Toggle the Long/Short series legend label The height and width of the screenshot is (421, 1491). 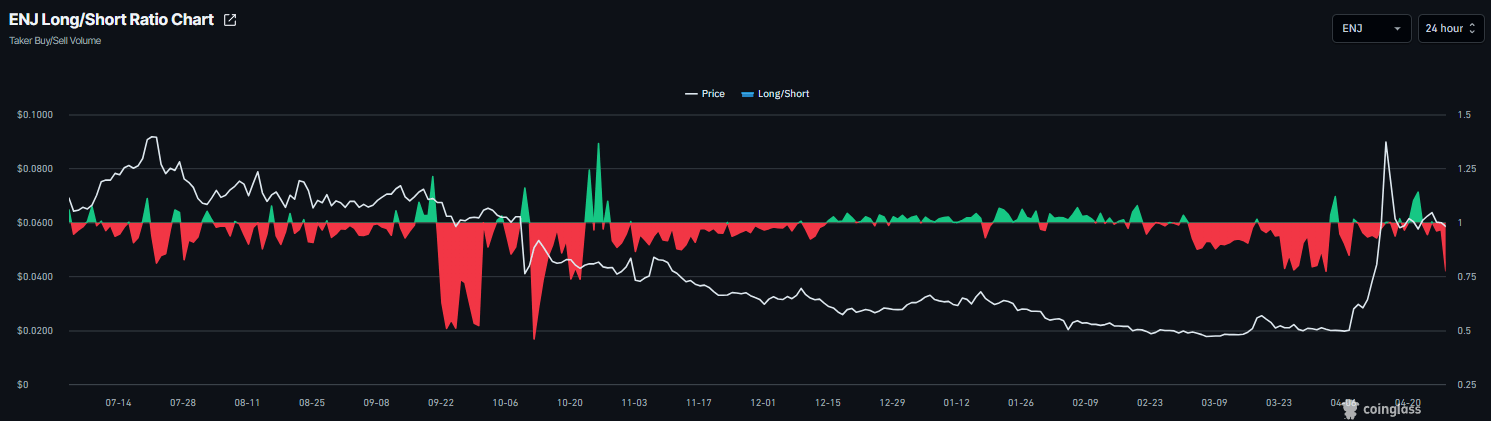tap(783, 94)
